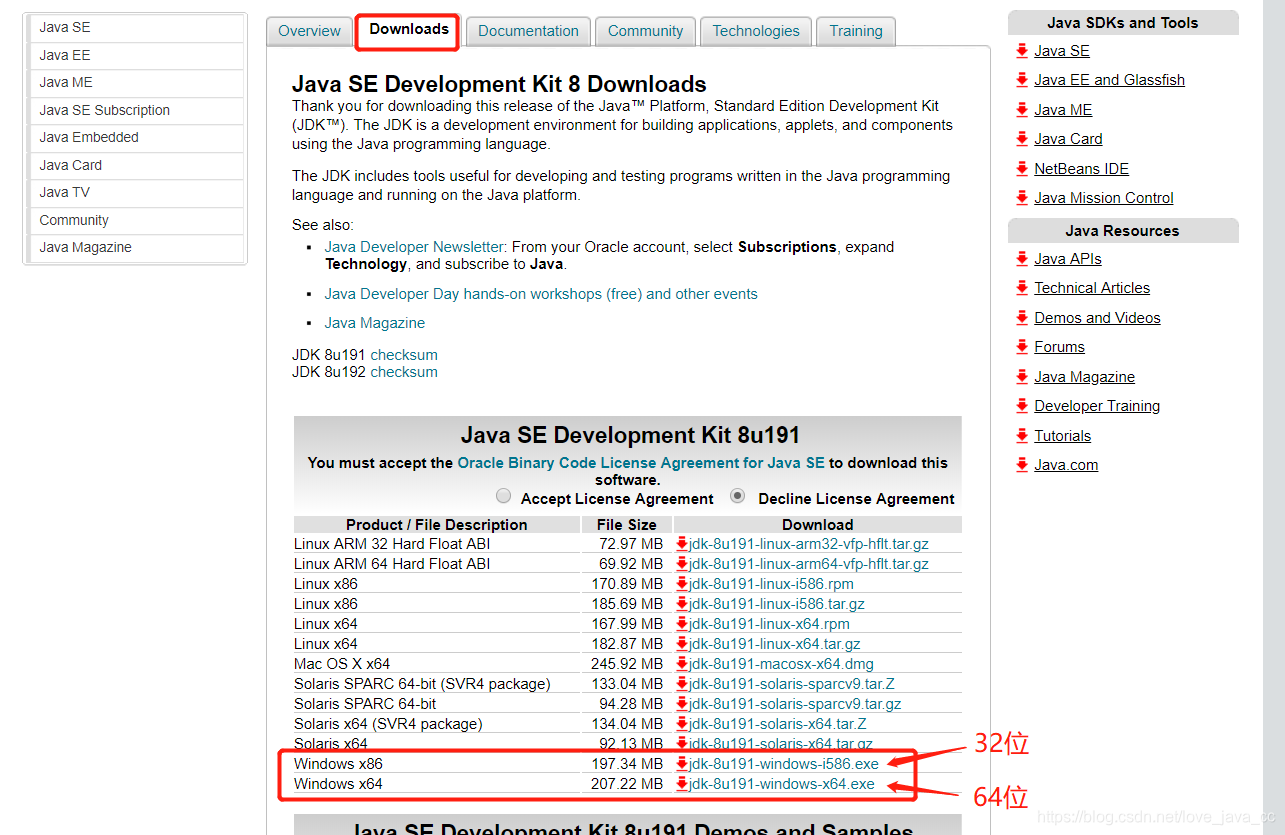Click red arrow icon beside Java EE and Glassfish

pyautogui.click(x=1021, y=79)
